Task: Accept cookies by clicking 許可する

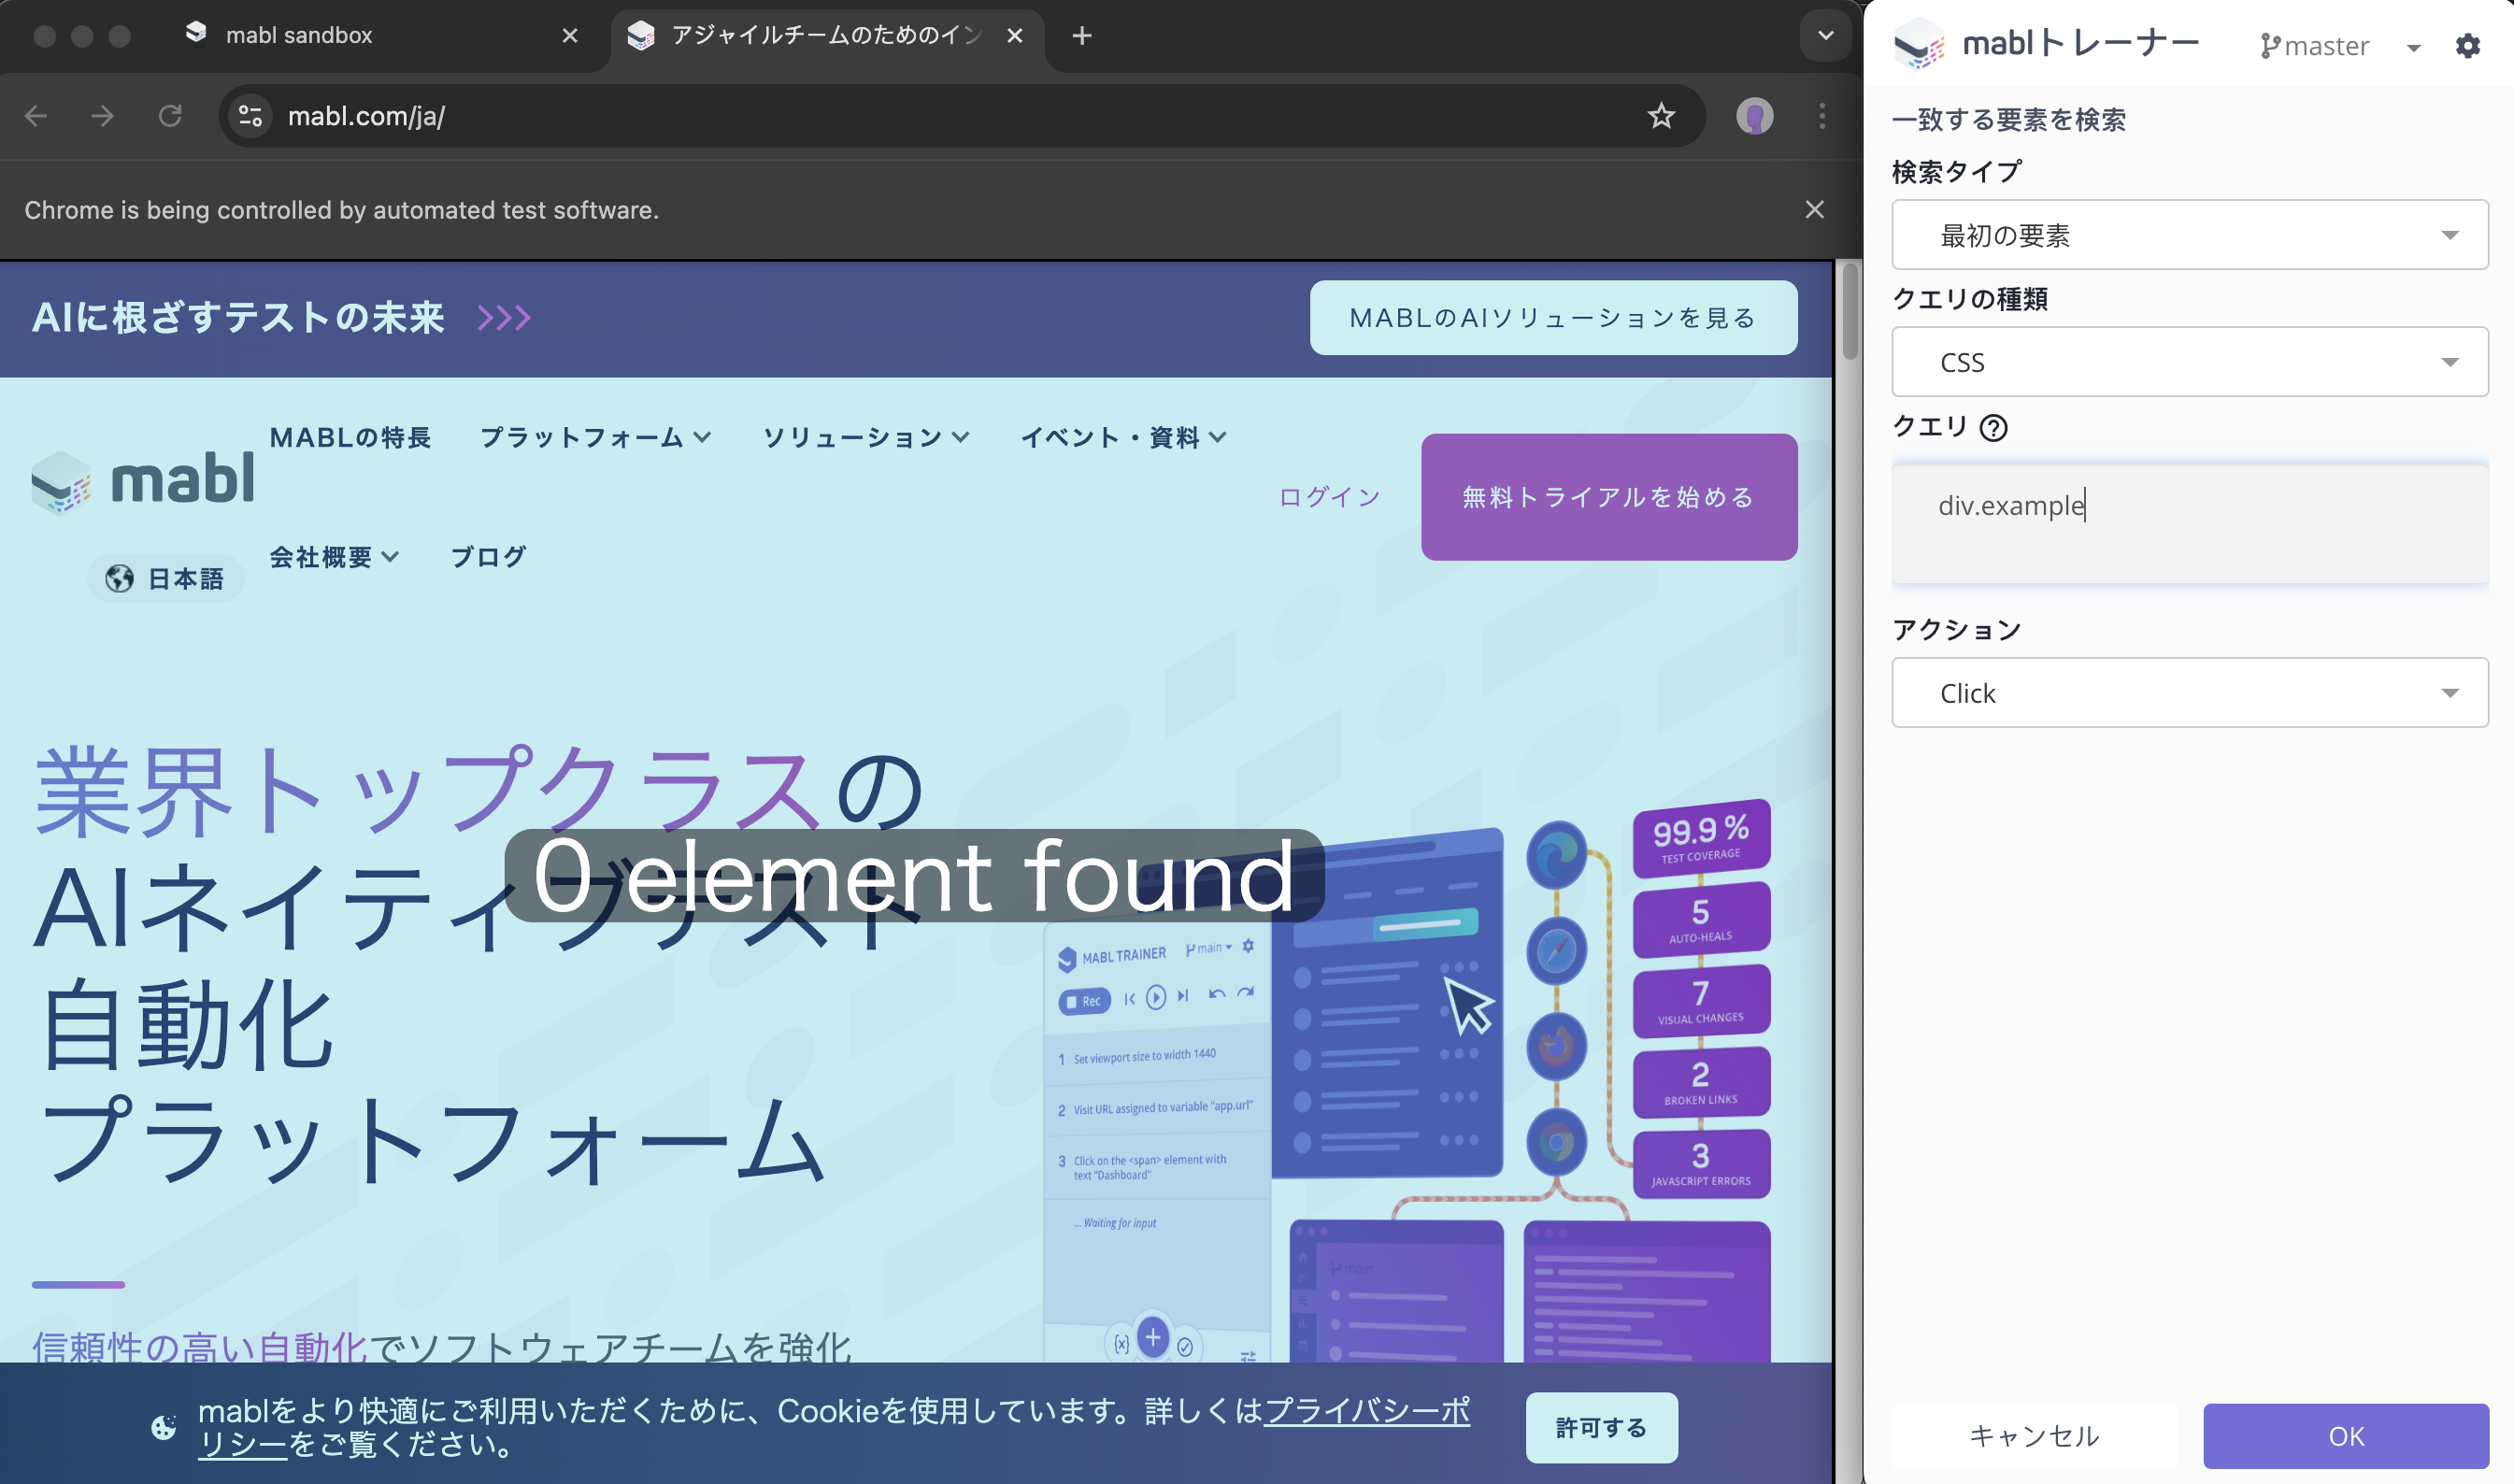Action: 1600,1427
